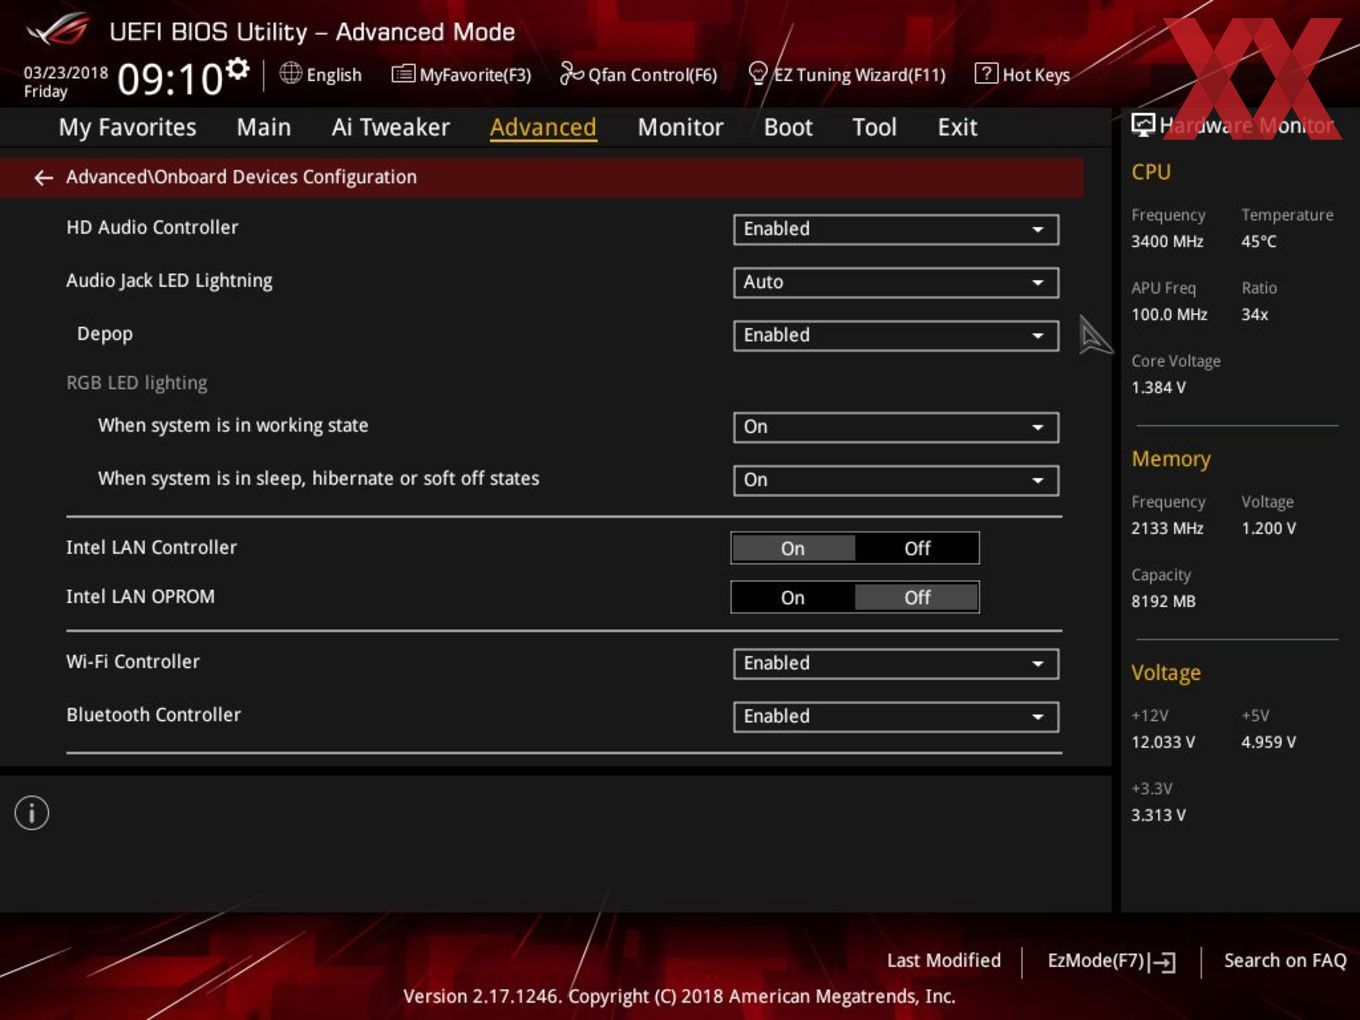Show the Hot Keys list label
The width and height of the screenshot is (1360, 1020).
[1036, 75]
